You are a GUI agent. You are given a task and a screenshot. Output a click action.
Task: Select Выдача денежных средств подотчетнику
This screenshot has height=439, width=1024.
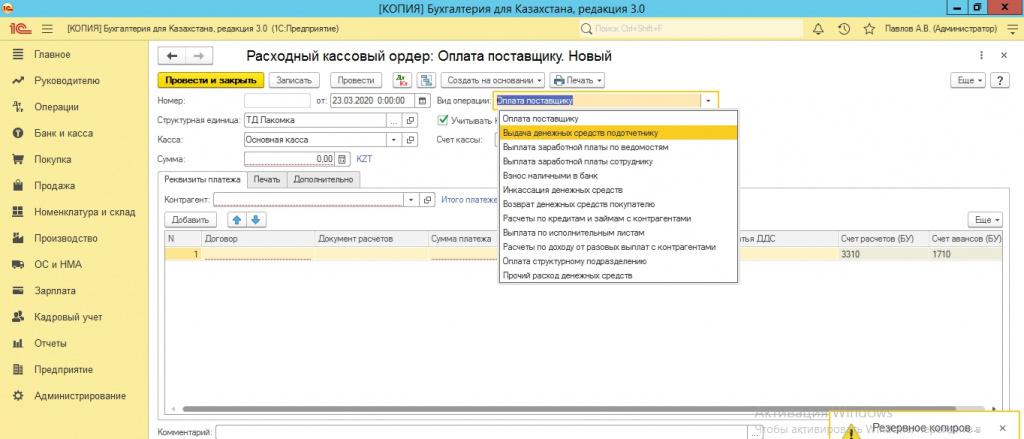click(x=618, y=133)
